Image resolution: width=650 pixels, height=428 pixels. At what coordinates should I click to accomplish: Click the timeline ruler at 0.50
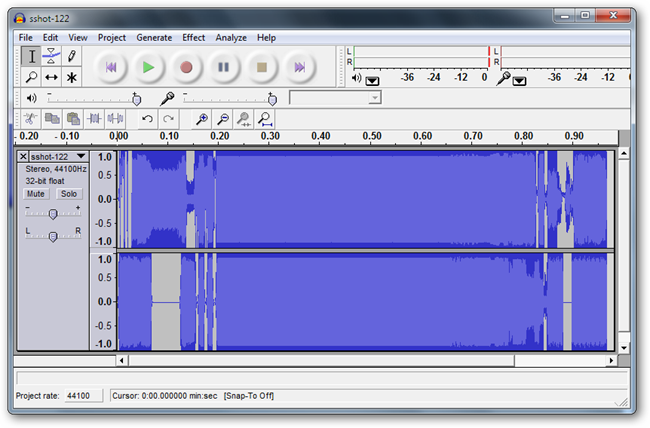tap(372, 136)
